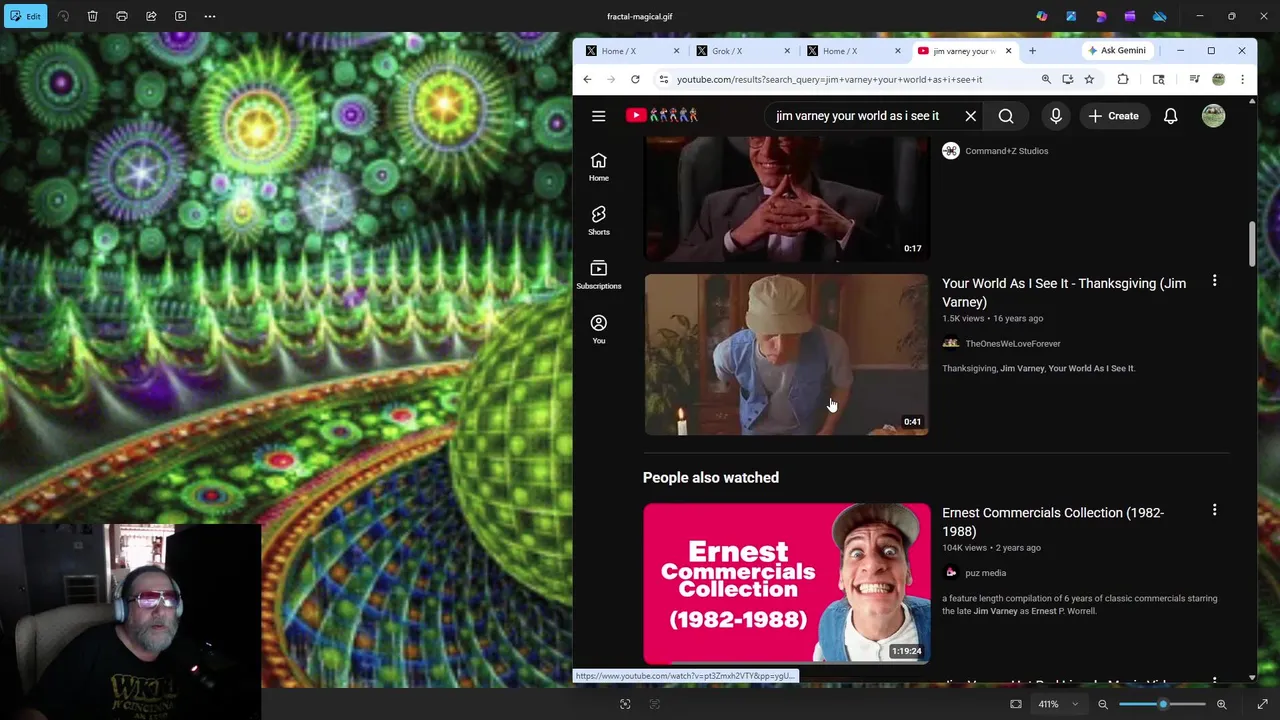Close the active YouTube tab
1280x720 pixels.
coord(1008,51)
